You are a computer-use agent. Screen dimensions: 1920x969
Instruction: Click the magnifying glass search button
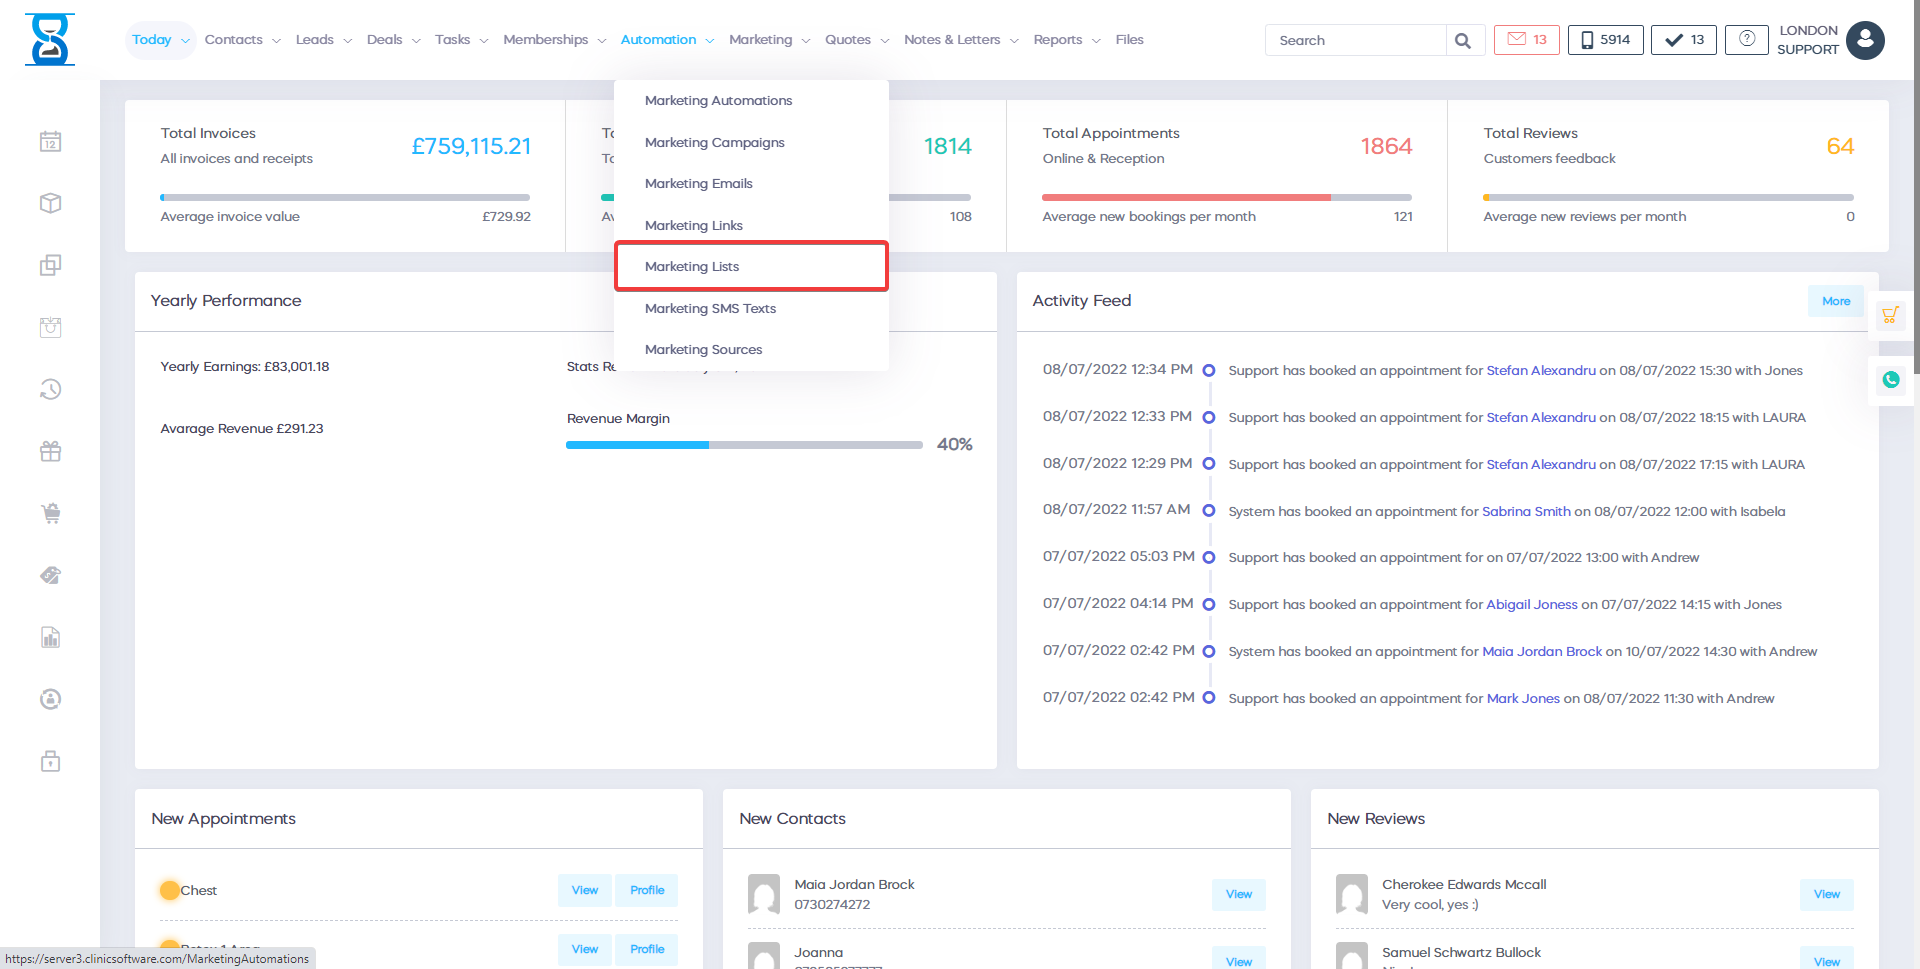pos(1463,41)
